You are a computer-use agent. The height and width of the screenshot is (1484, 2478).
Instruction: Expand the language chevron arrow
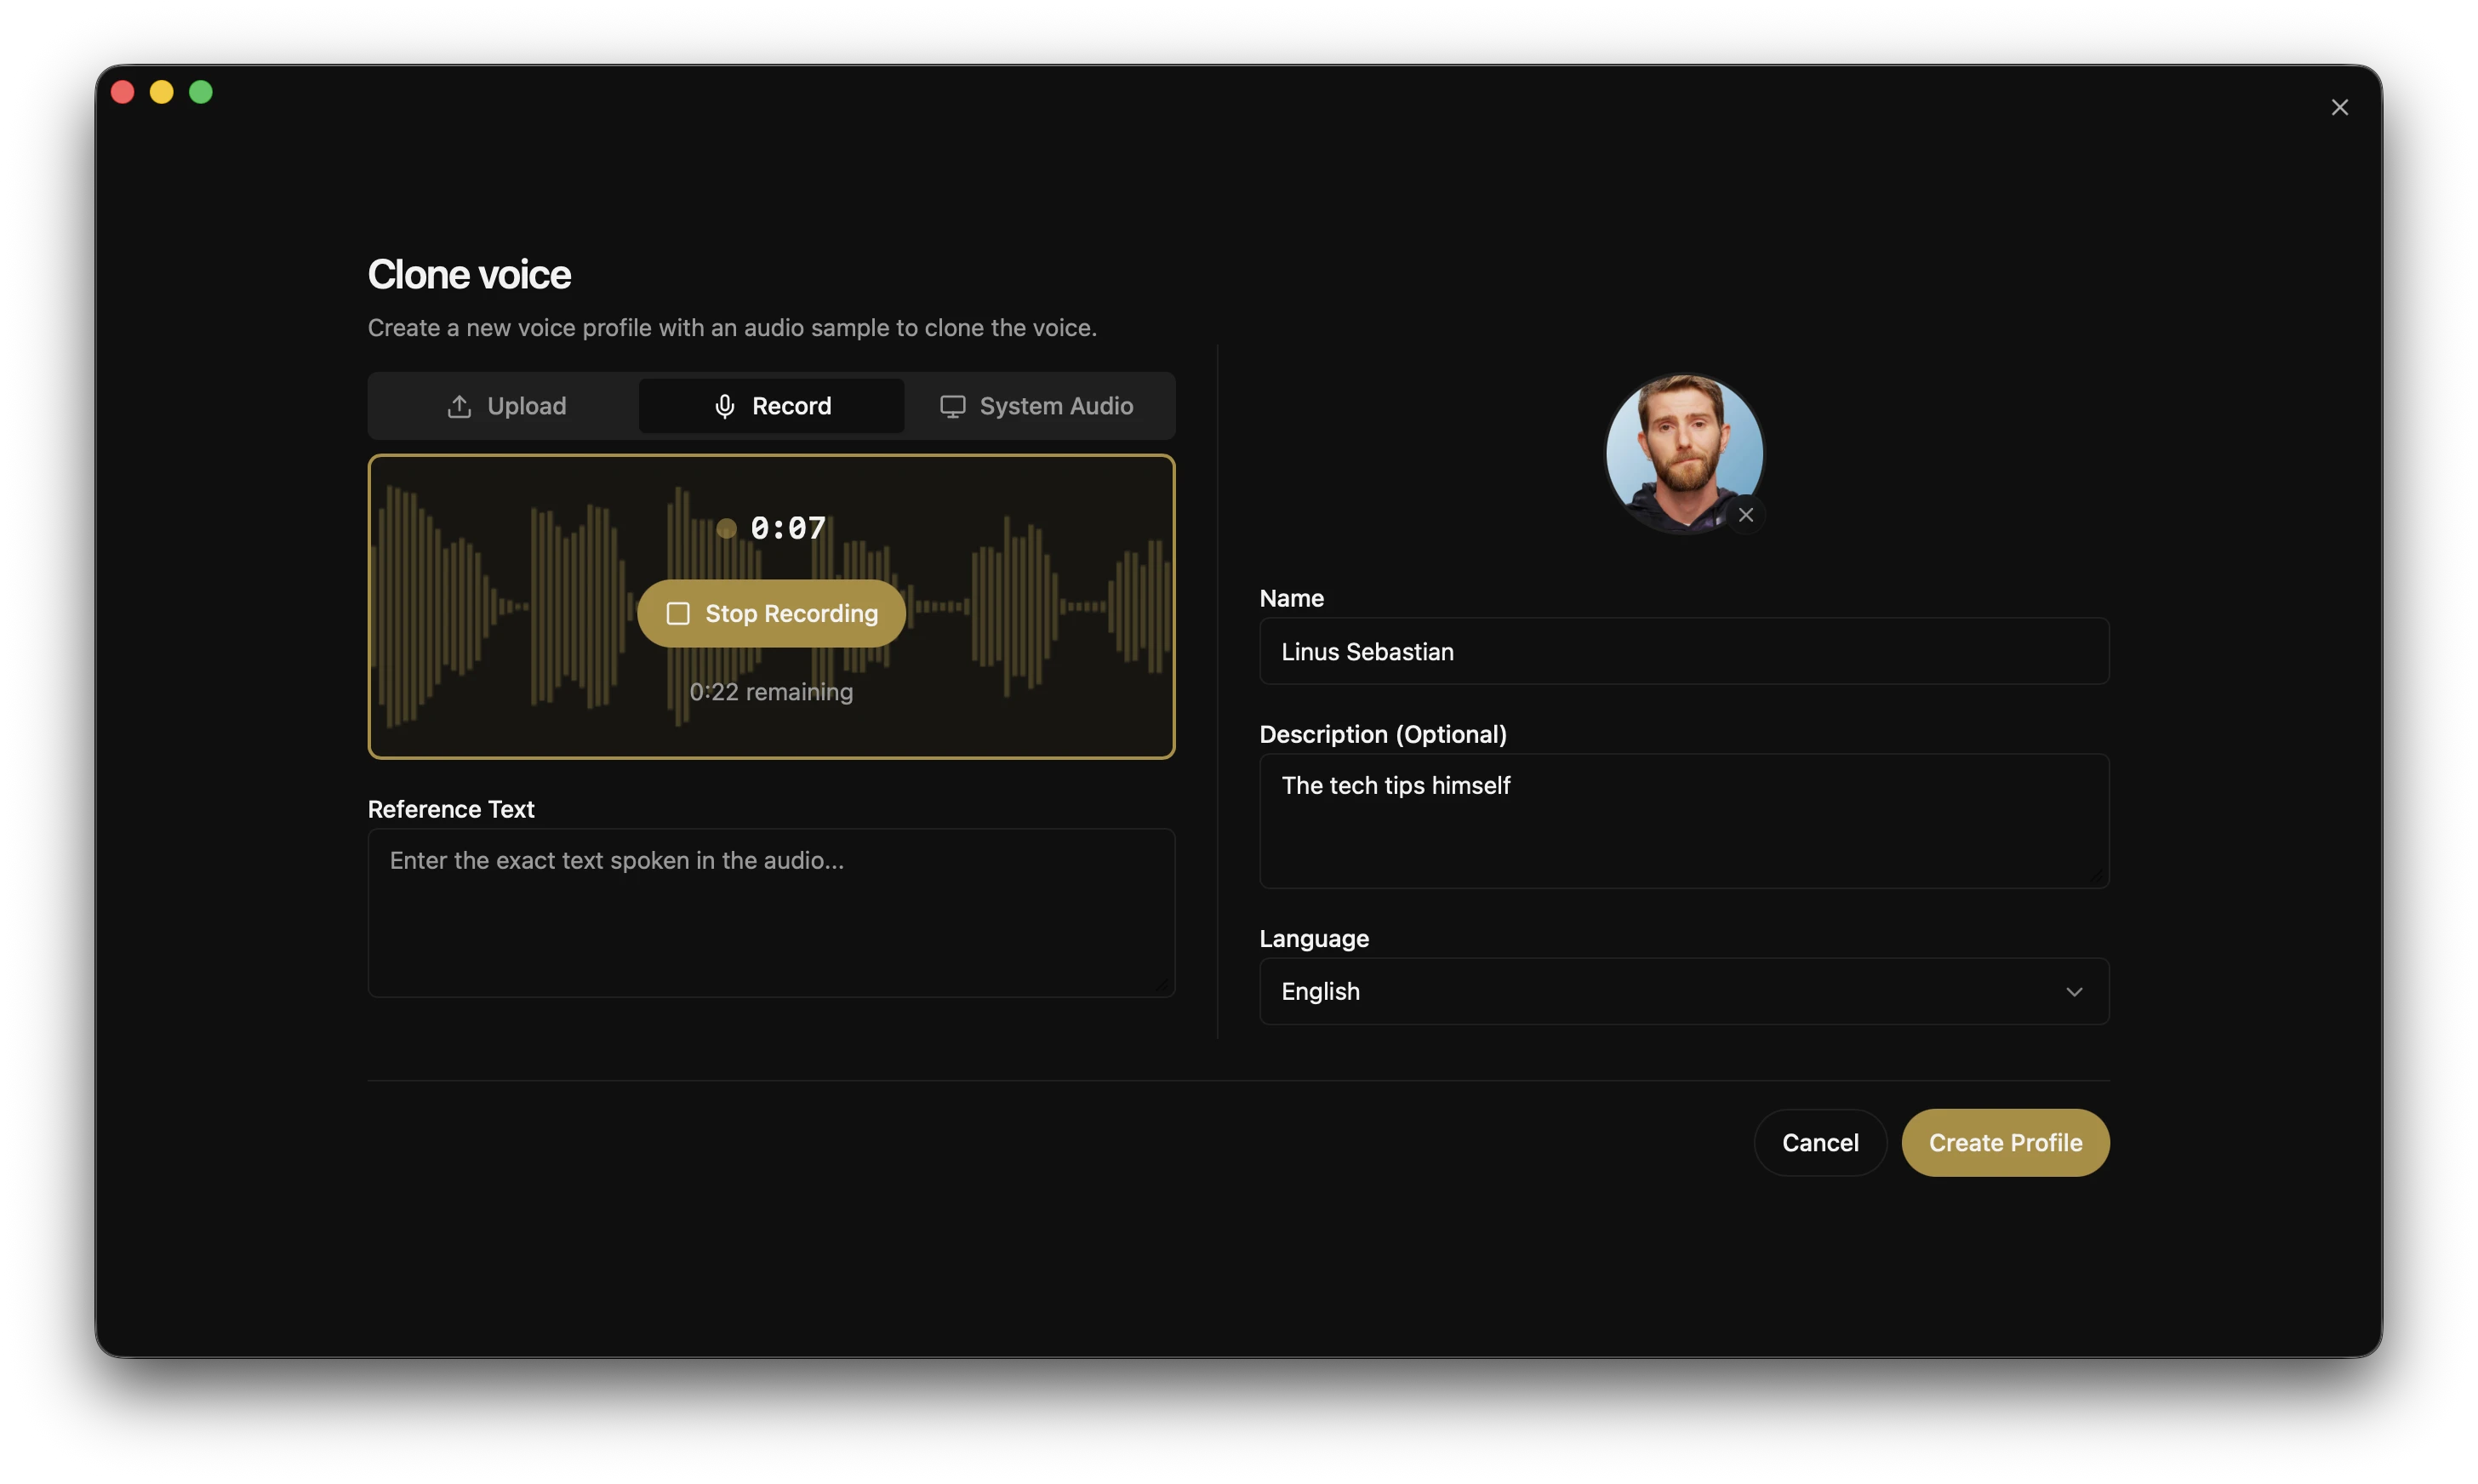(2073, 991)
